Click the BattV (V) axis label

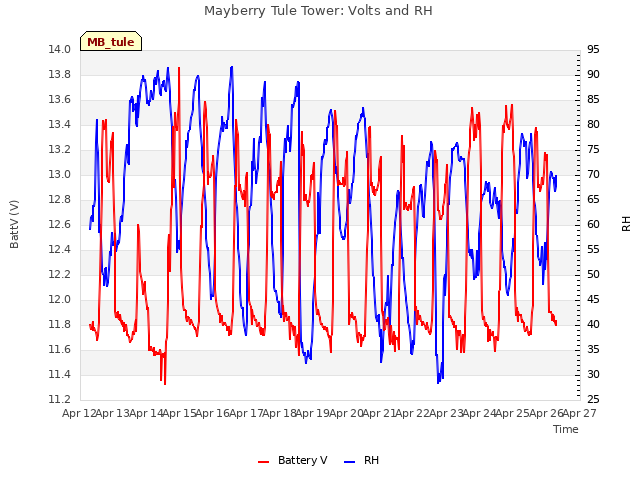click(14, 224)
